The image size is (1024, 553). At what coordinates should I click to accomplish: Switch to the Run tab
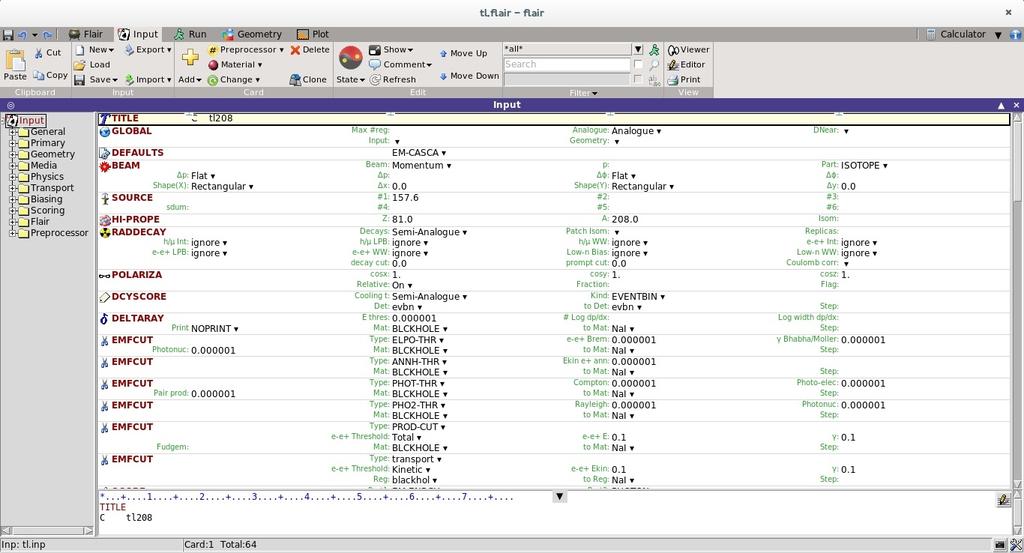tap(190, 34)
